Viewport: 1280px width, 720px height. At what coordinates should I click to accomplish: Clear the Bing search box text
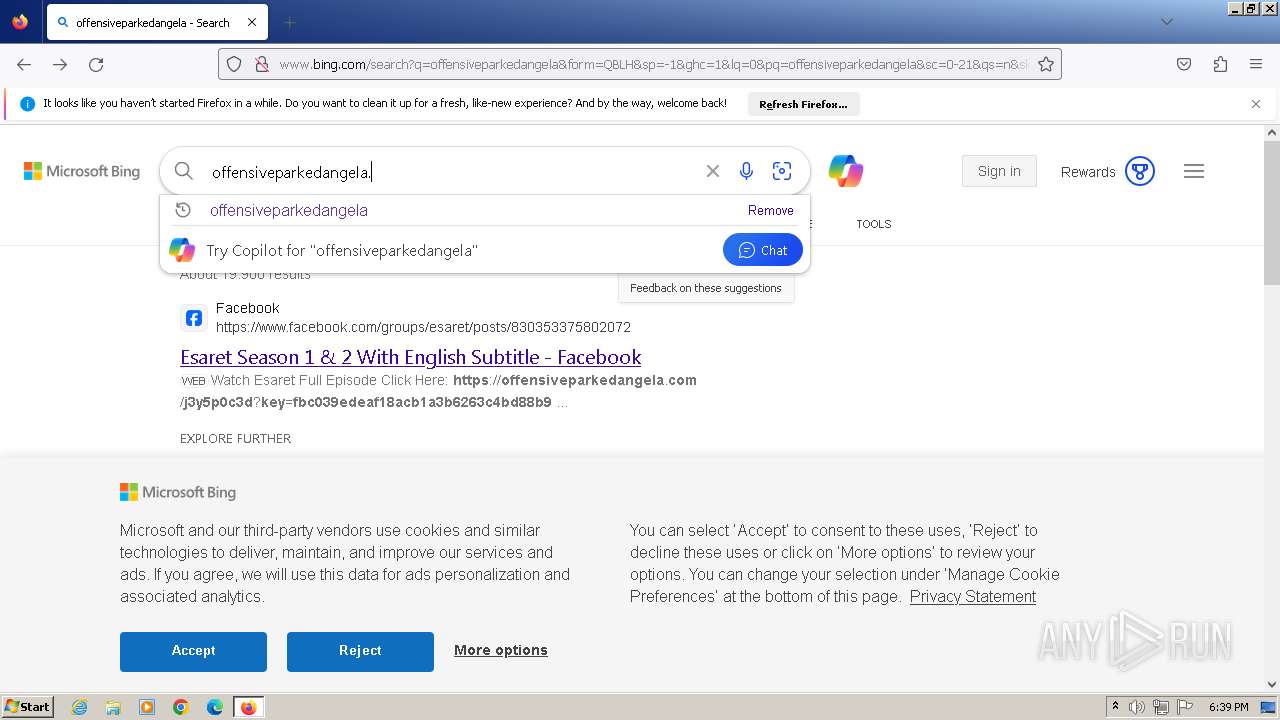pyautogui.click(x=713, y=171)
